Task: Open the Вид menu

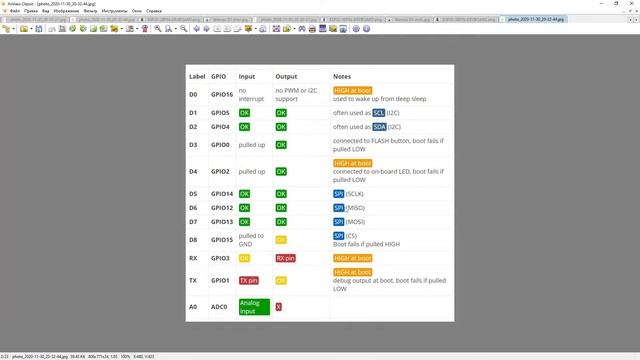Action: [46, 11]
